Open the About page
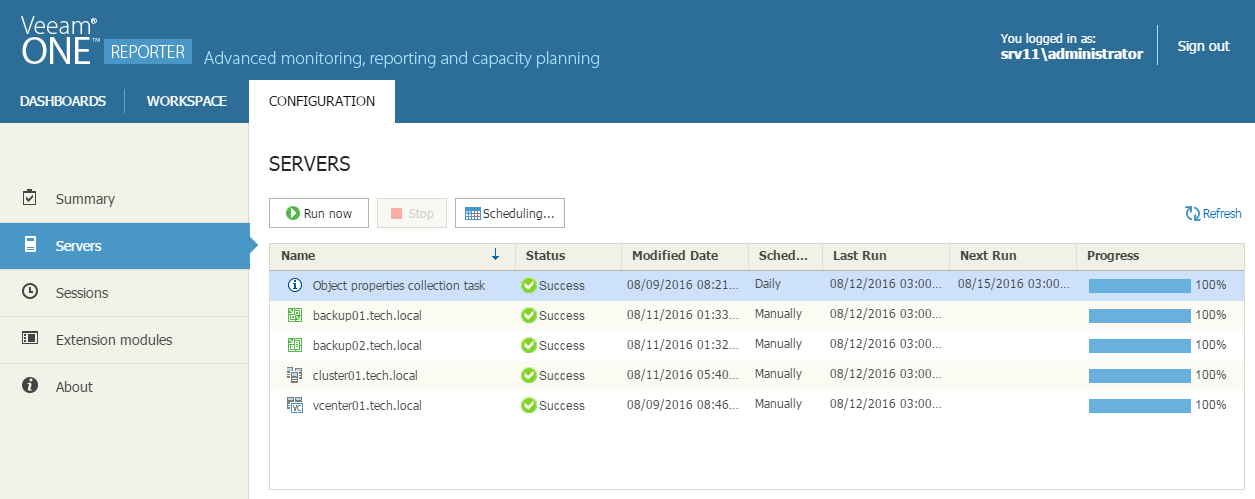The width and height of the screenshot is (1255, 499). click(x=124, y=387)
